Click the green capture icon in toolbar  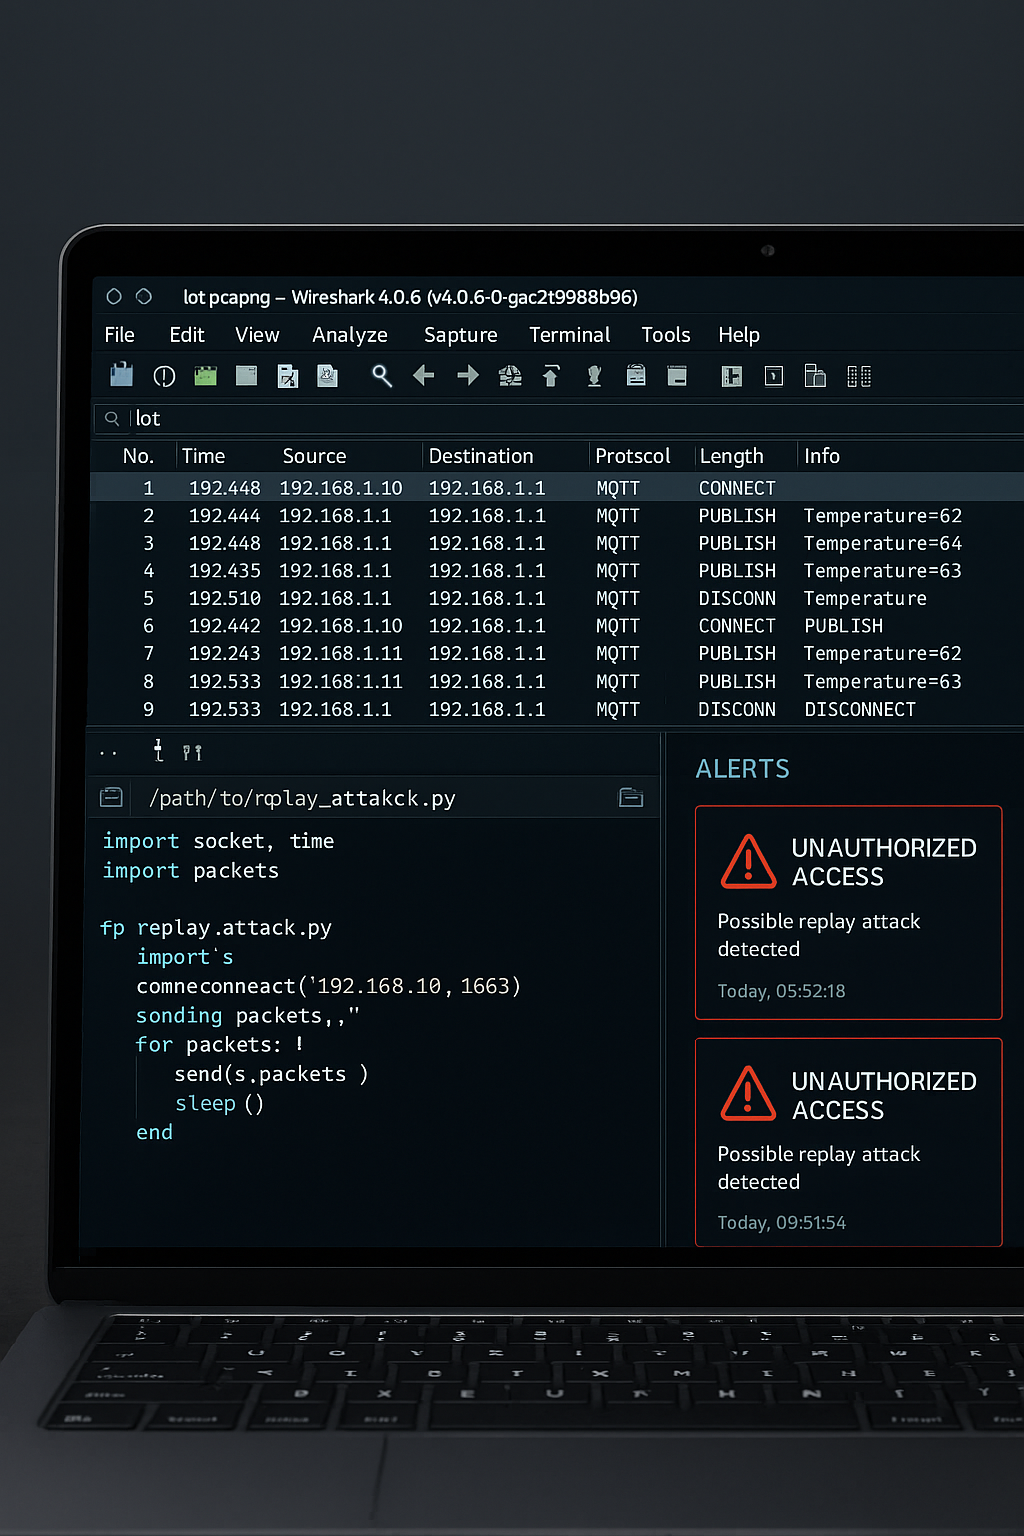[206, 376]
